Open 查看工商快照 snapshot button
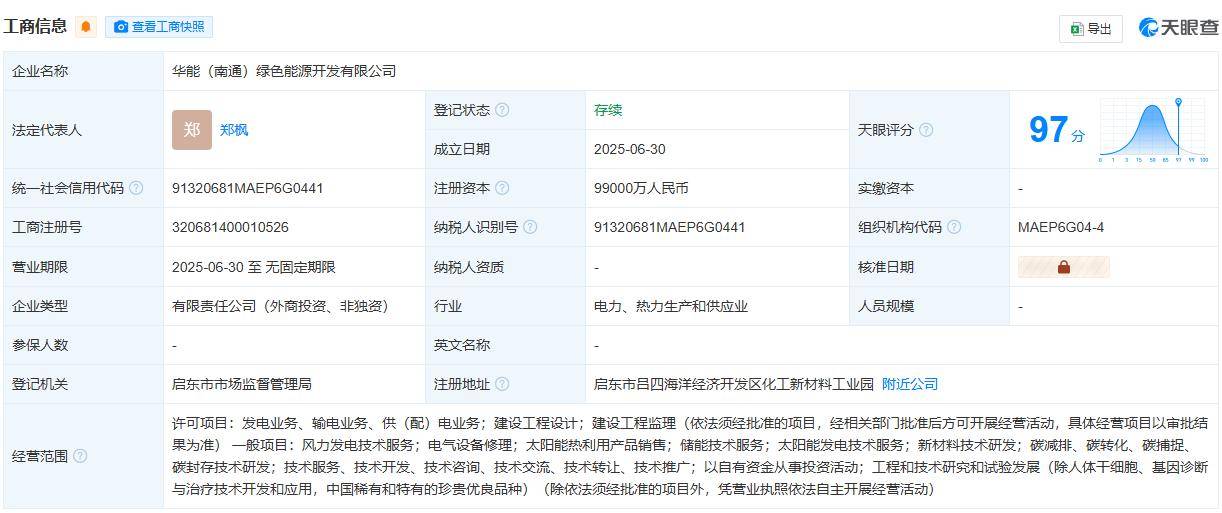Image resolution: width=1222 pixels, height=513 pixels. point(159,27)
